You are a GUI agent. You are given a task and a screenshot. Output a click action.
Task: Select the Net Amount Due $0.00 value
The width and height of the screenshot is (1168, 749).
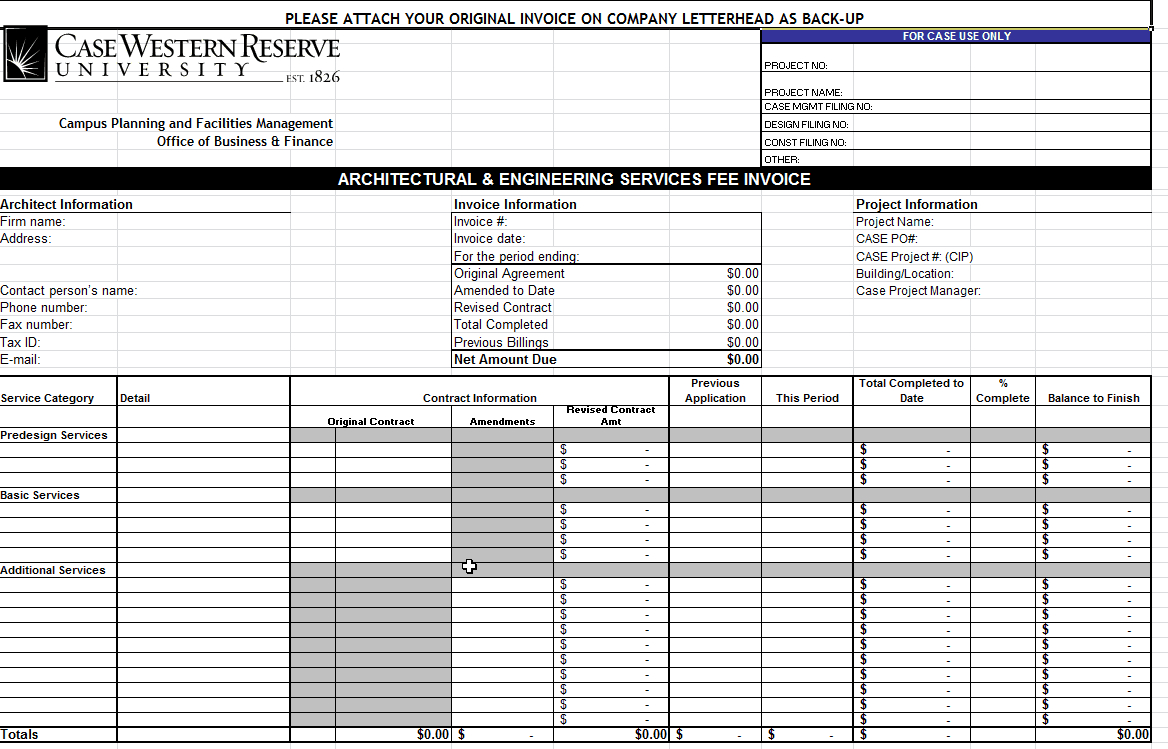point(743,360)
